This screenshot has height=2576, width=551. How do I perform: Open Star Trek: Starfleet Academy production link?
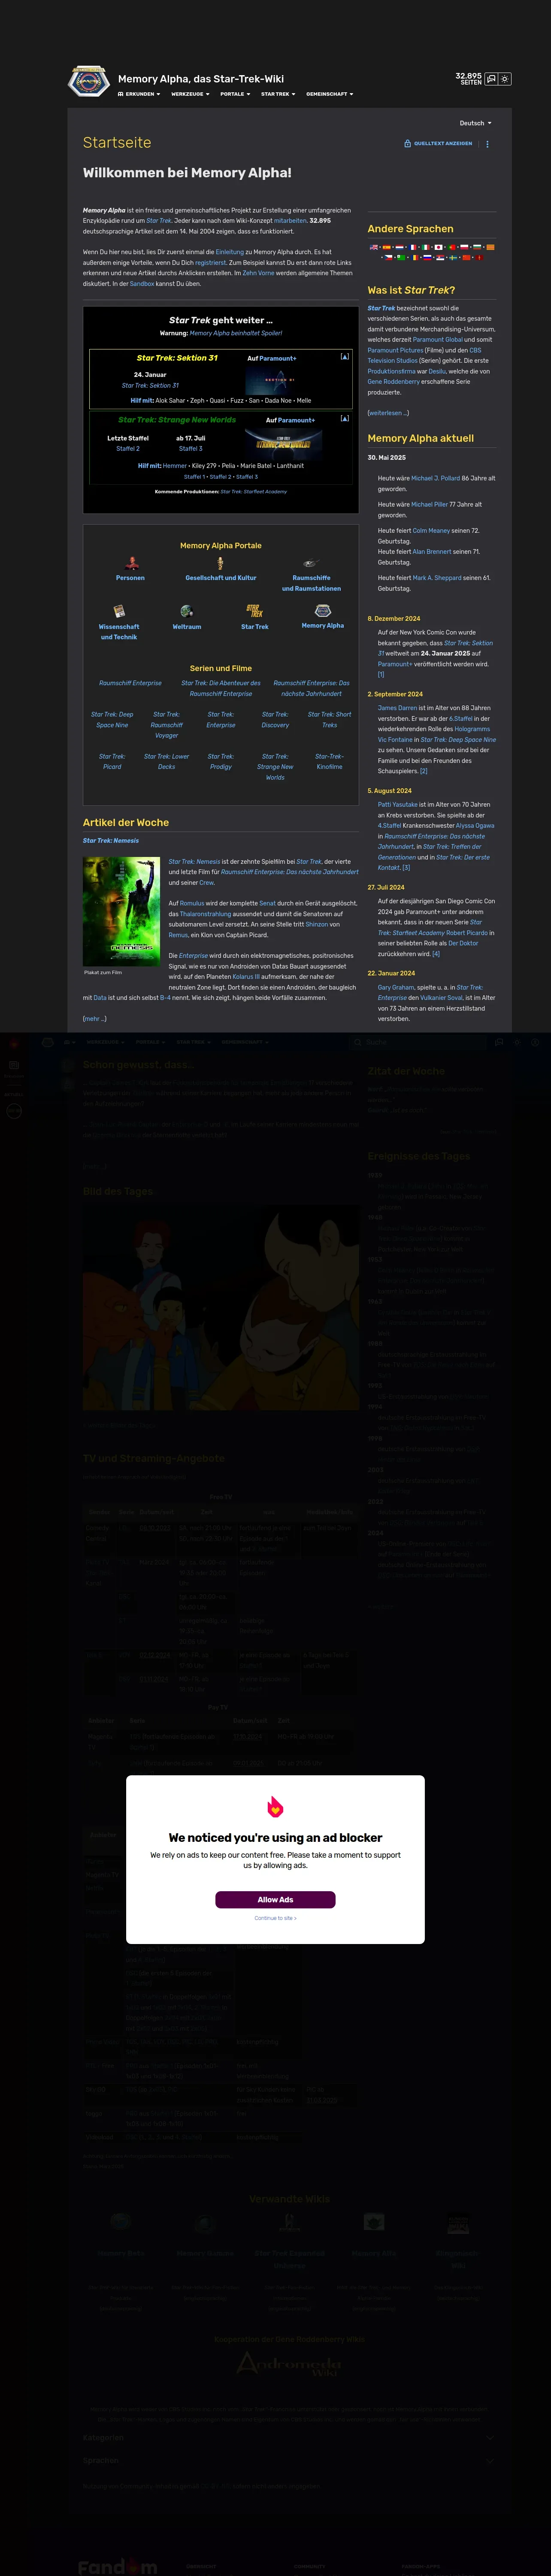(253, 491)
